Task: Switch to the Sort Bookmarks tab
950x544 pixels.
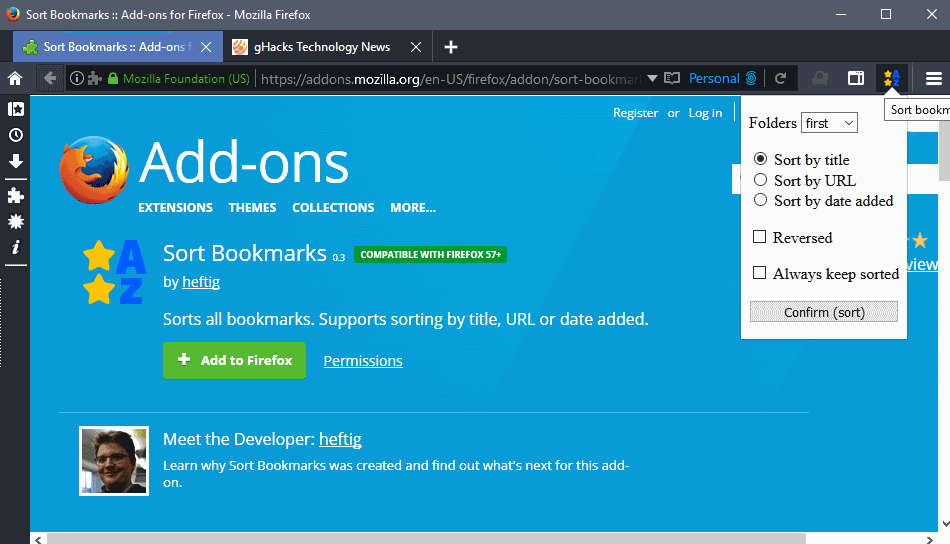Action: click(x=118, y=47)
